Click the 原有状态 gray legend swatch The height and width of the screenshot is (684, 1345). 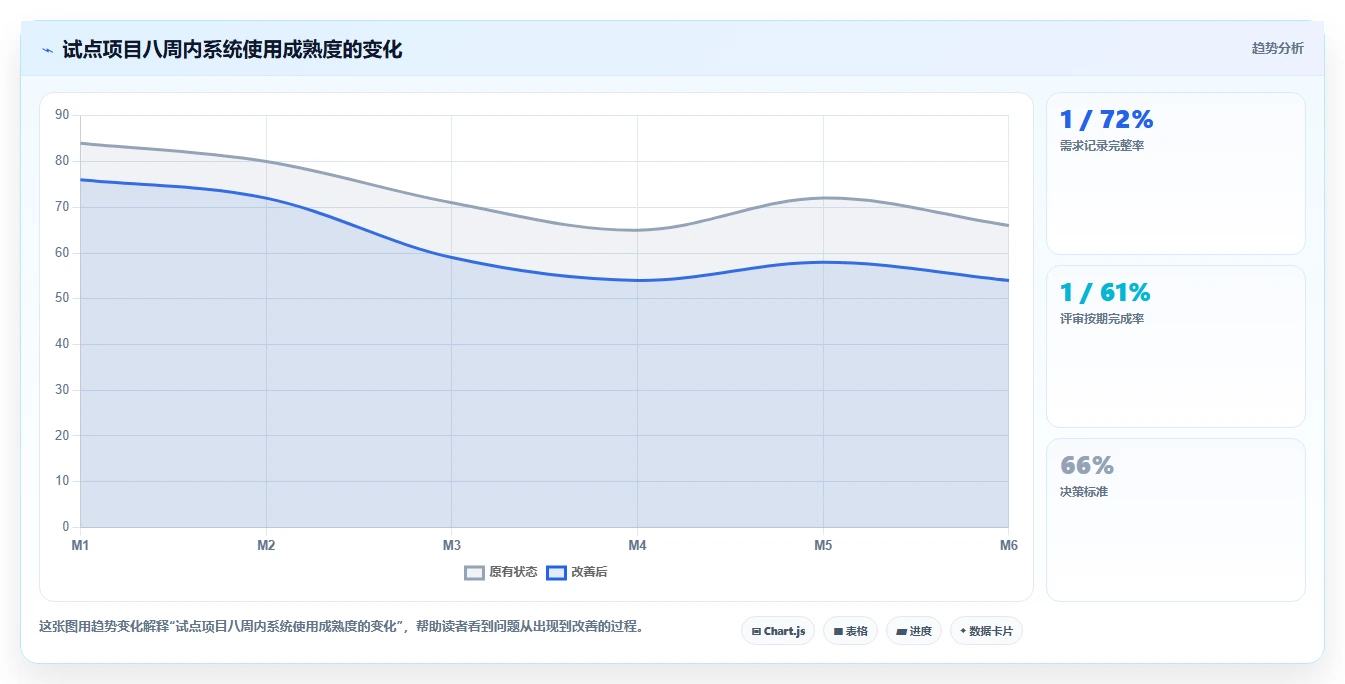click(475, 572)
